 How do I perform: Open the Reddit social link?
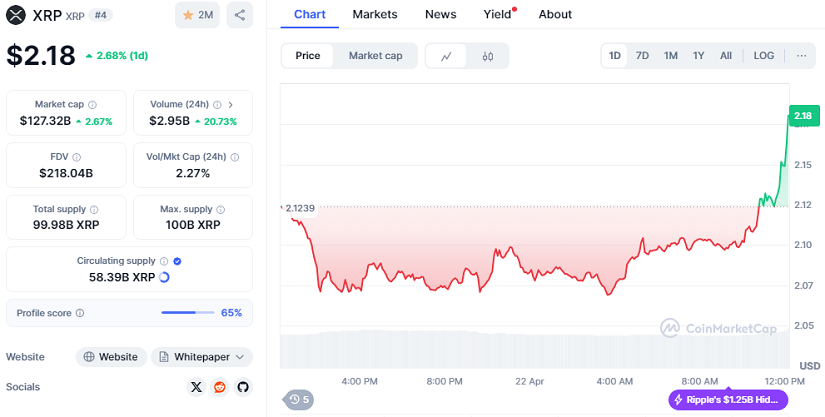(x=220, y=387)
